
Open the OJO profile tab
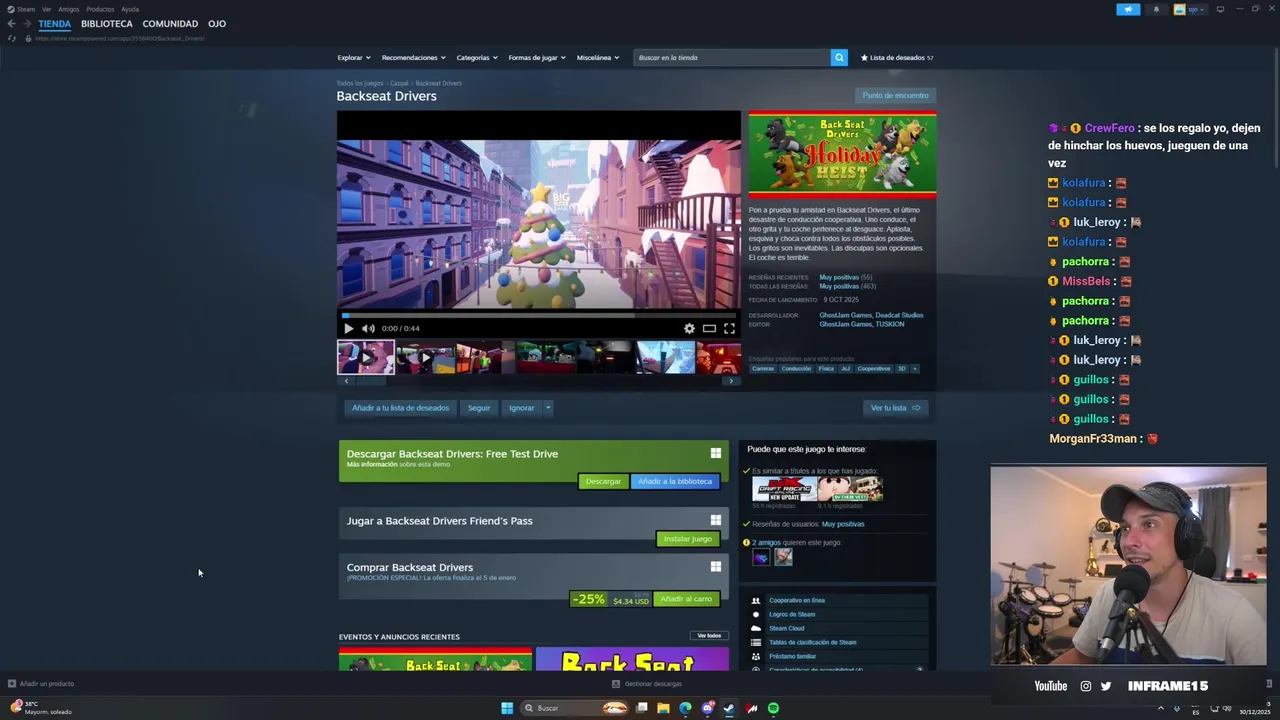217,24
